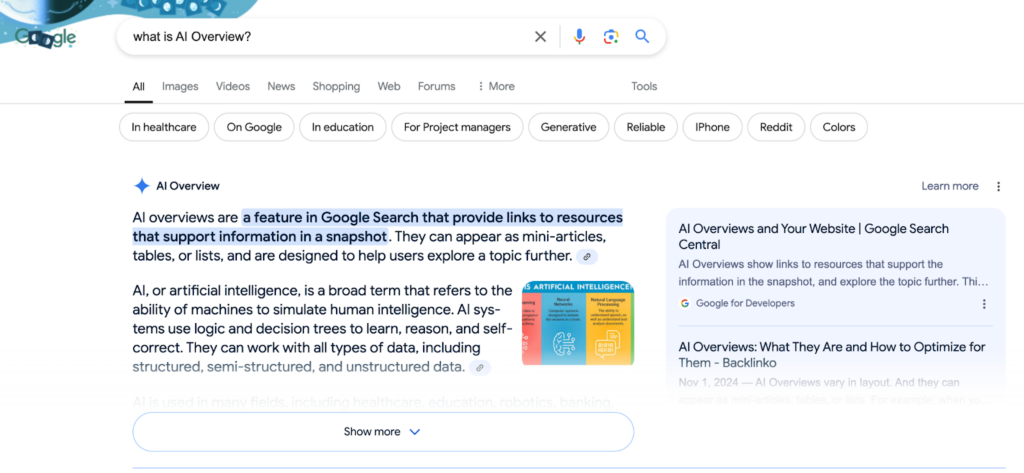Click the Learn more link

(950, 186)
